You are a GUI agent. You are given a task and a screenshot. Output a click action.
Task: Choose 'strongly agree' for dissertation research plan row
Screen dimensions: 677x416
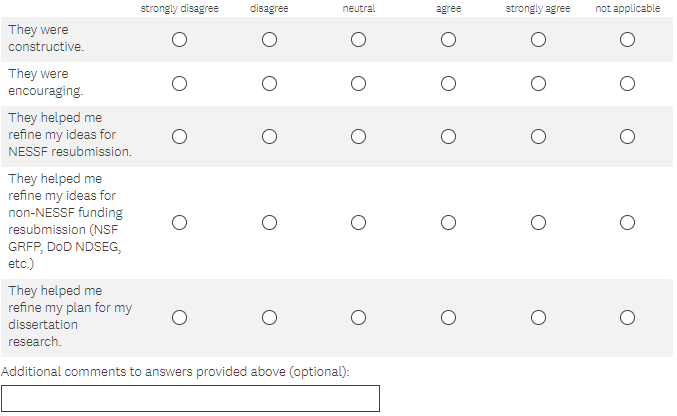click(x=538, y=318)
